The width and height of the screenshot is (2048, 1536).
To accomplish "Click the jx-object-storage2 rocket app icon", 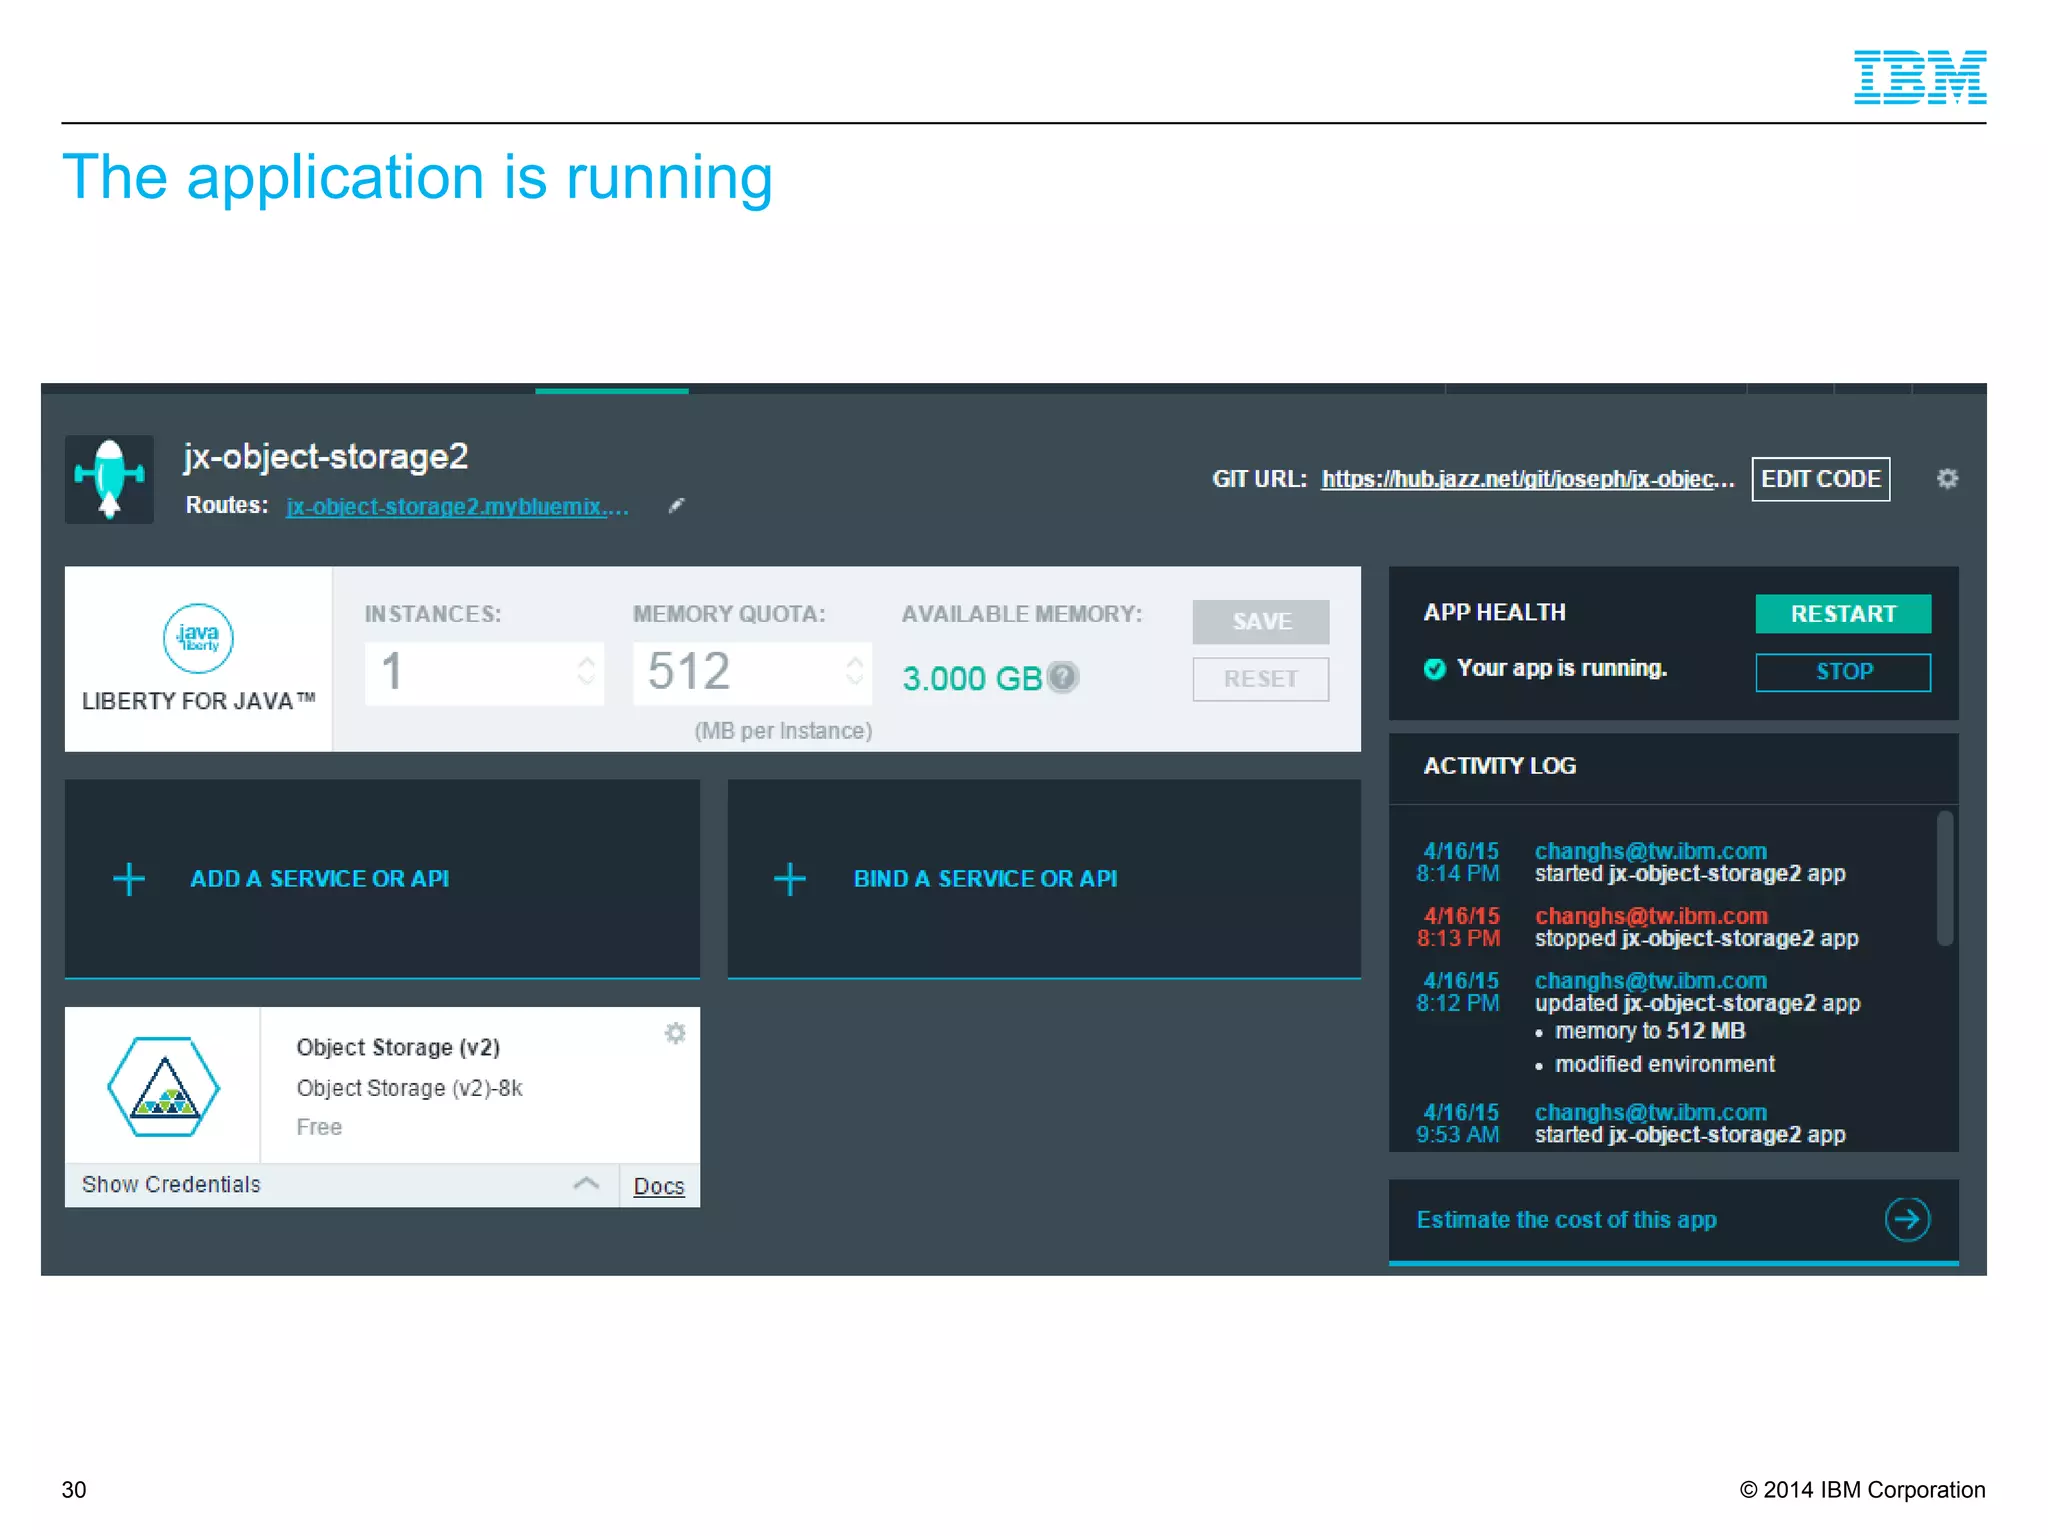I will 109,479.
